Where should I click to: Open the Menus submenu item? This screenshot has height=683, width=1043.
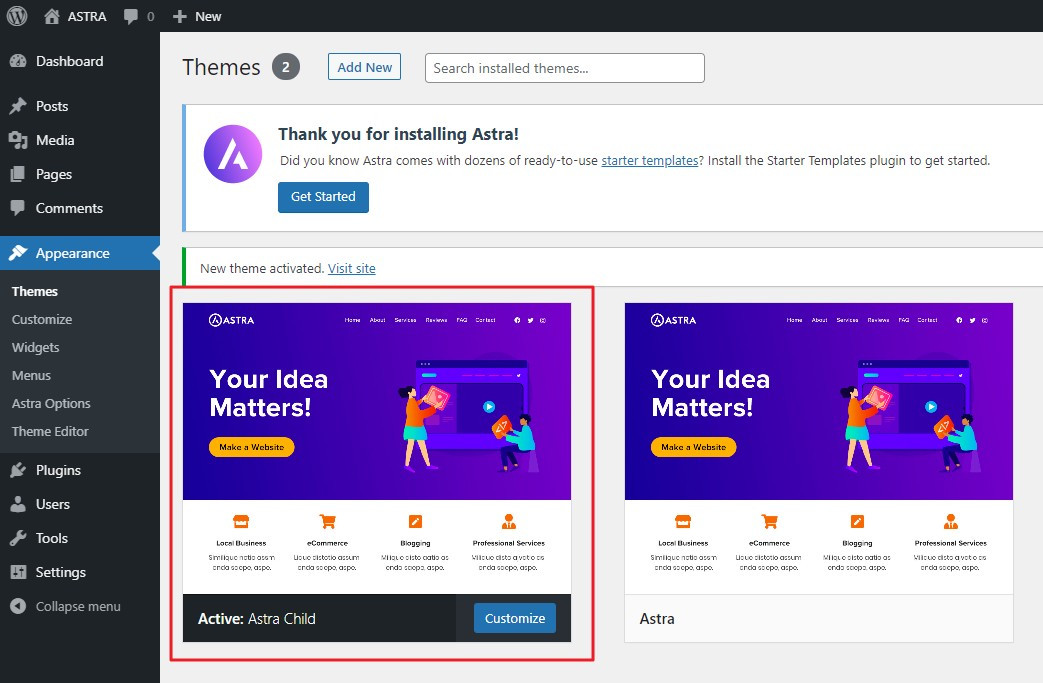31,375
